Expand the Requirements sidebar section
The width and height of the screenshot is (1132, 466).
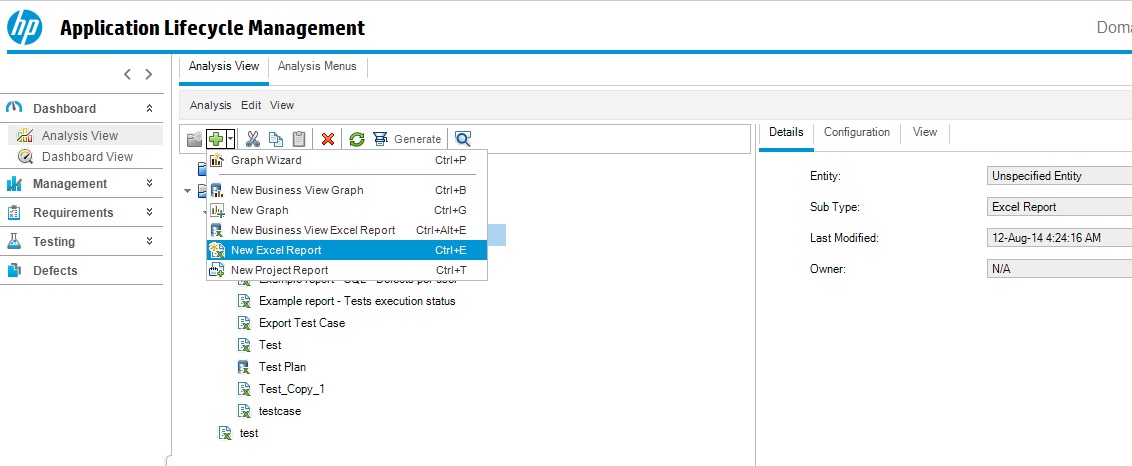point(149,212)
